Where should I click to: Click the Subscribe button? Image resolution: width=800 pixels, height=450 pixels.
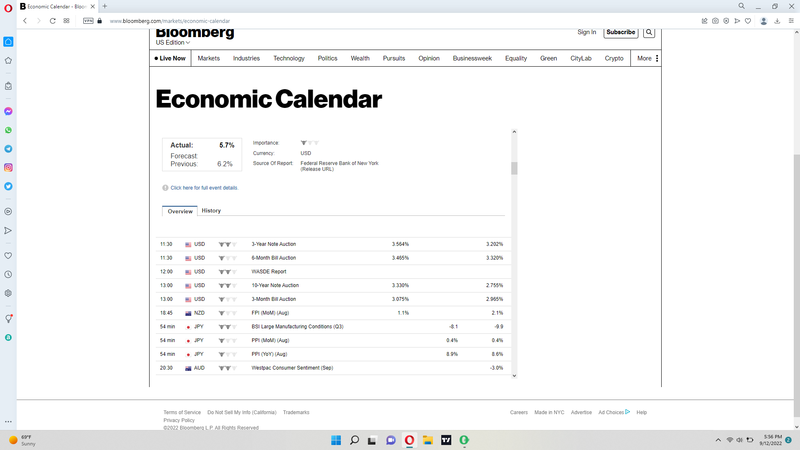pos(620,32)
